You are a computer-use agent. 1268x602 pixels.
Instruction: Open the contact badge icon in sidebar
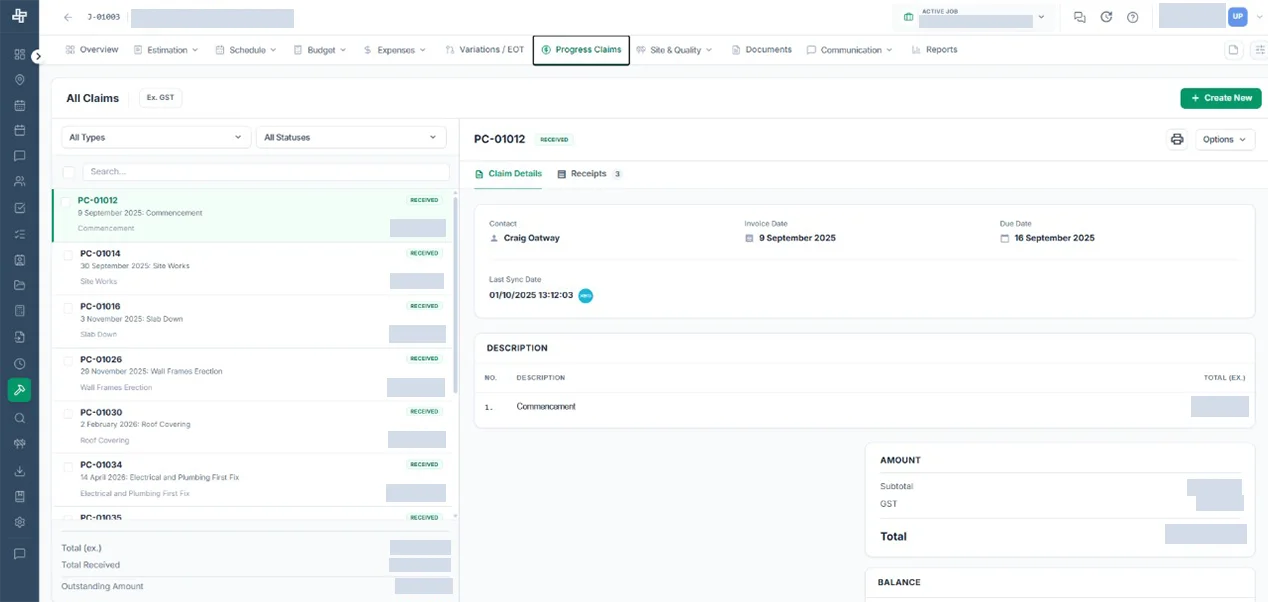(x=19, y=260)
